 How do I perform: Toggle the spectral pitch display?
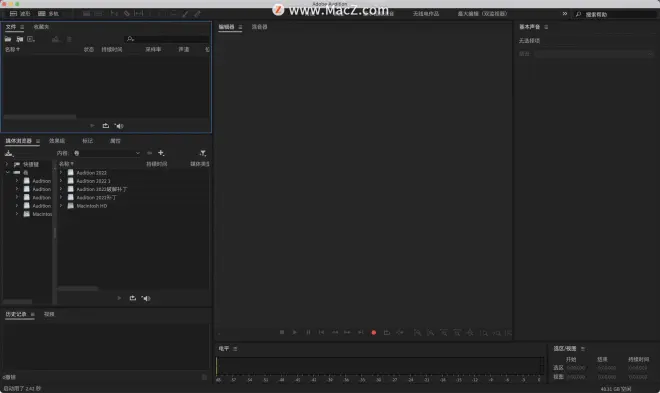click(x=98, y=14)
